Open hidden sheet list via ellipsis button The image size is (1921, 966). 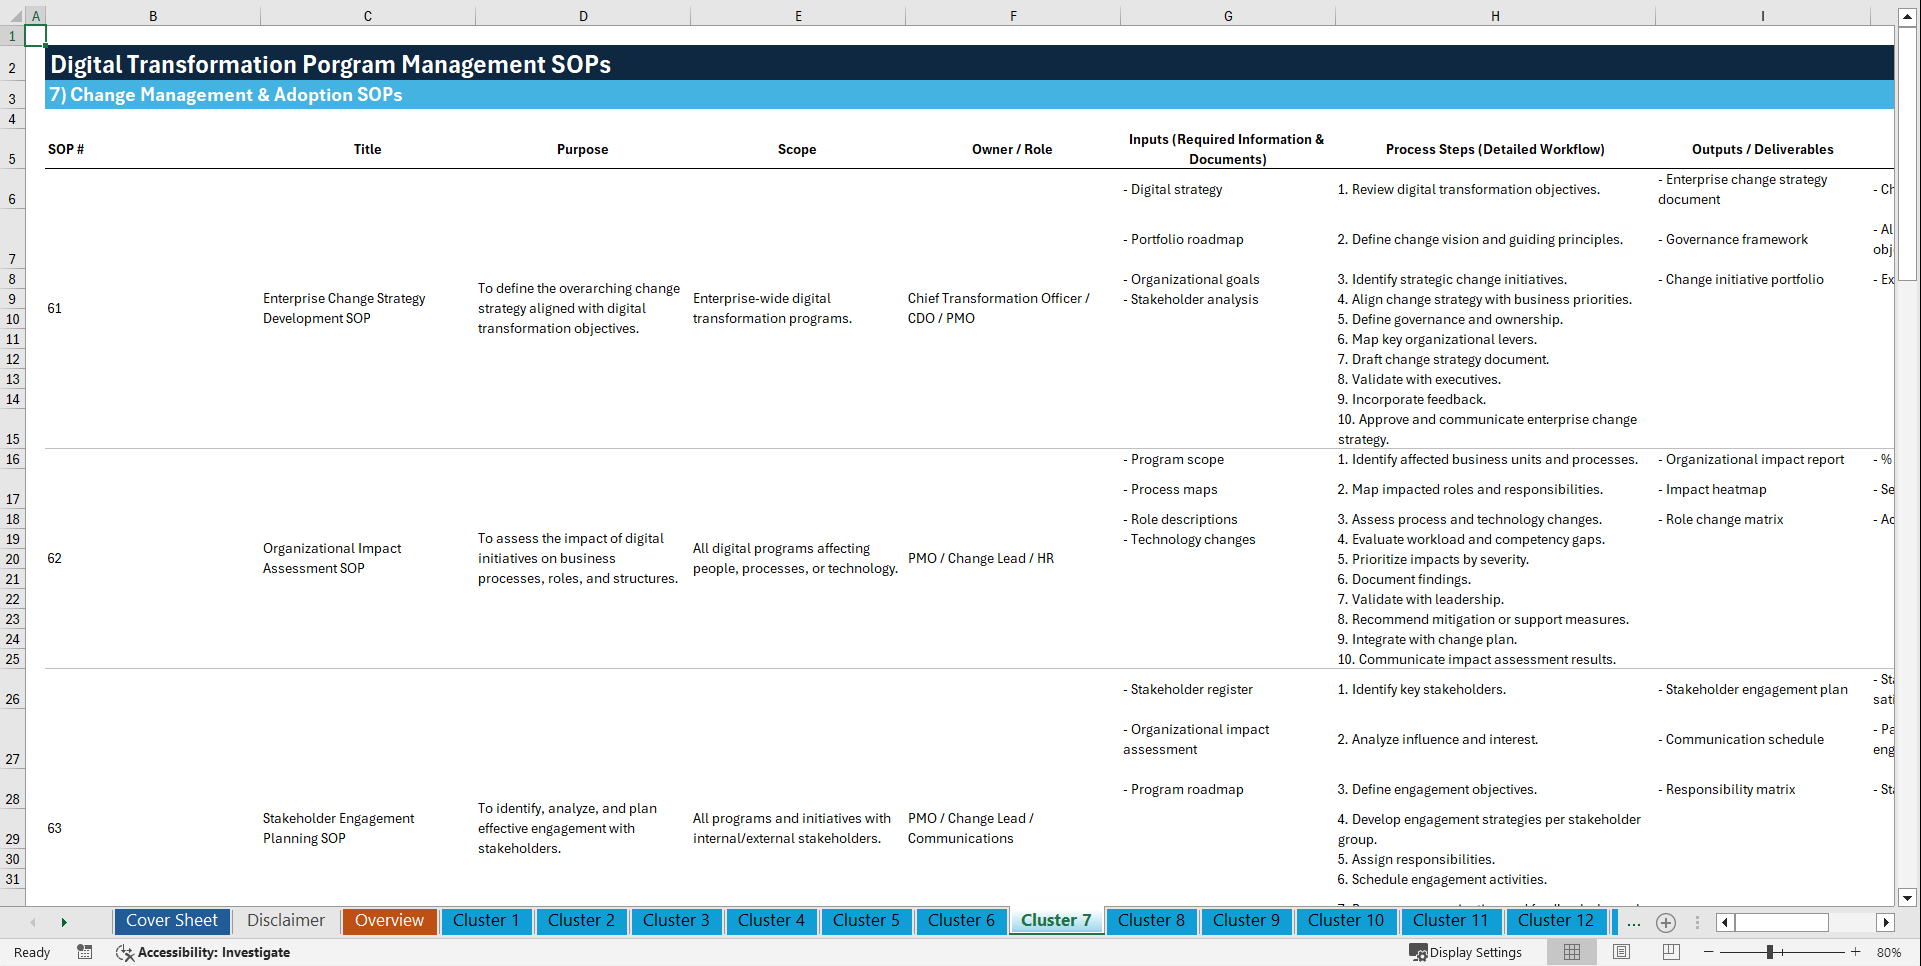pos(1633,922)
